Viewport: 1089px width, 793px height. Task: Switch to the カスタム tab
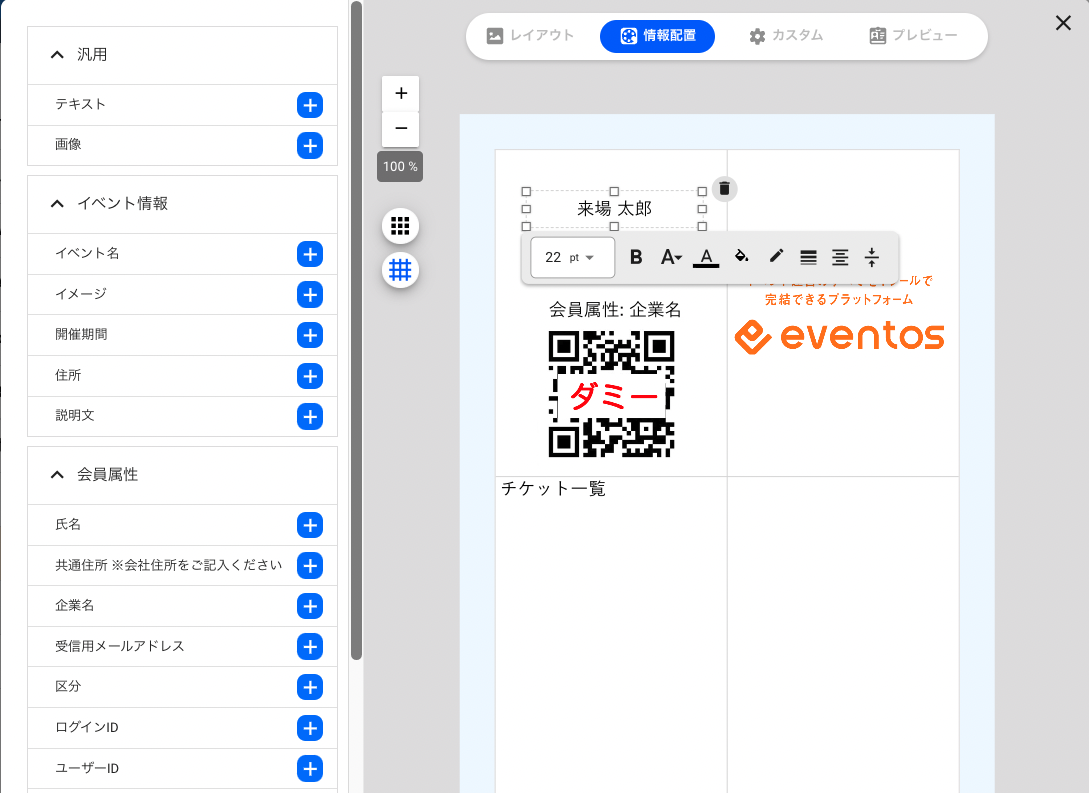click(x=786, y=35)
